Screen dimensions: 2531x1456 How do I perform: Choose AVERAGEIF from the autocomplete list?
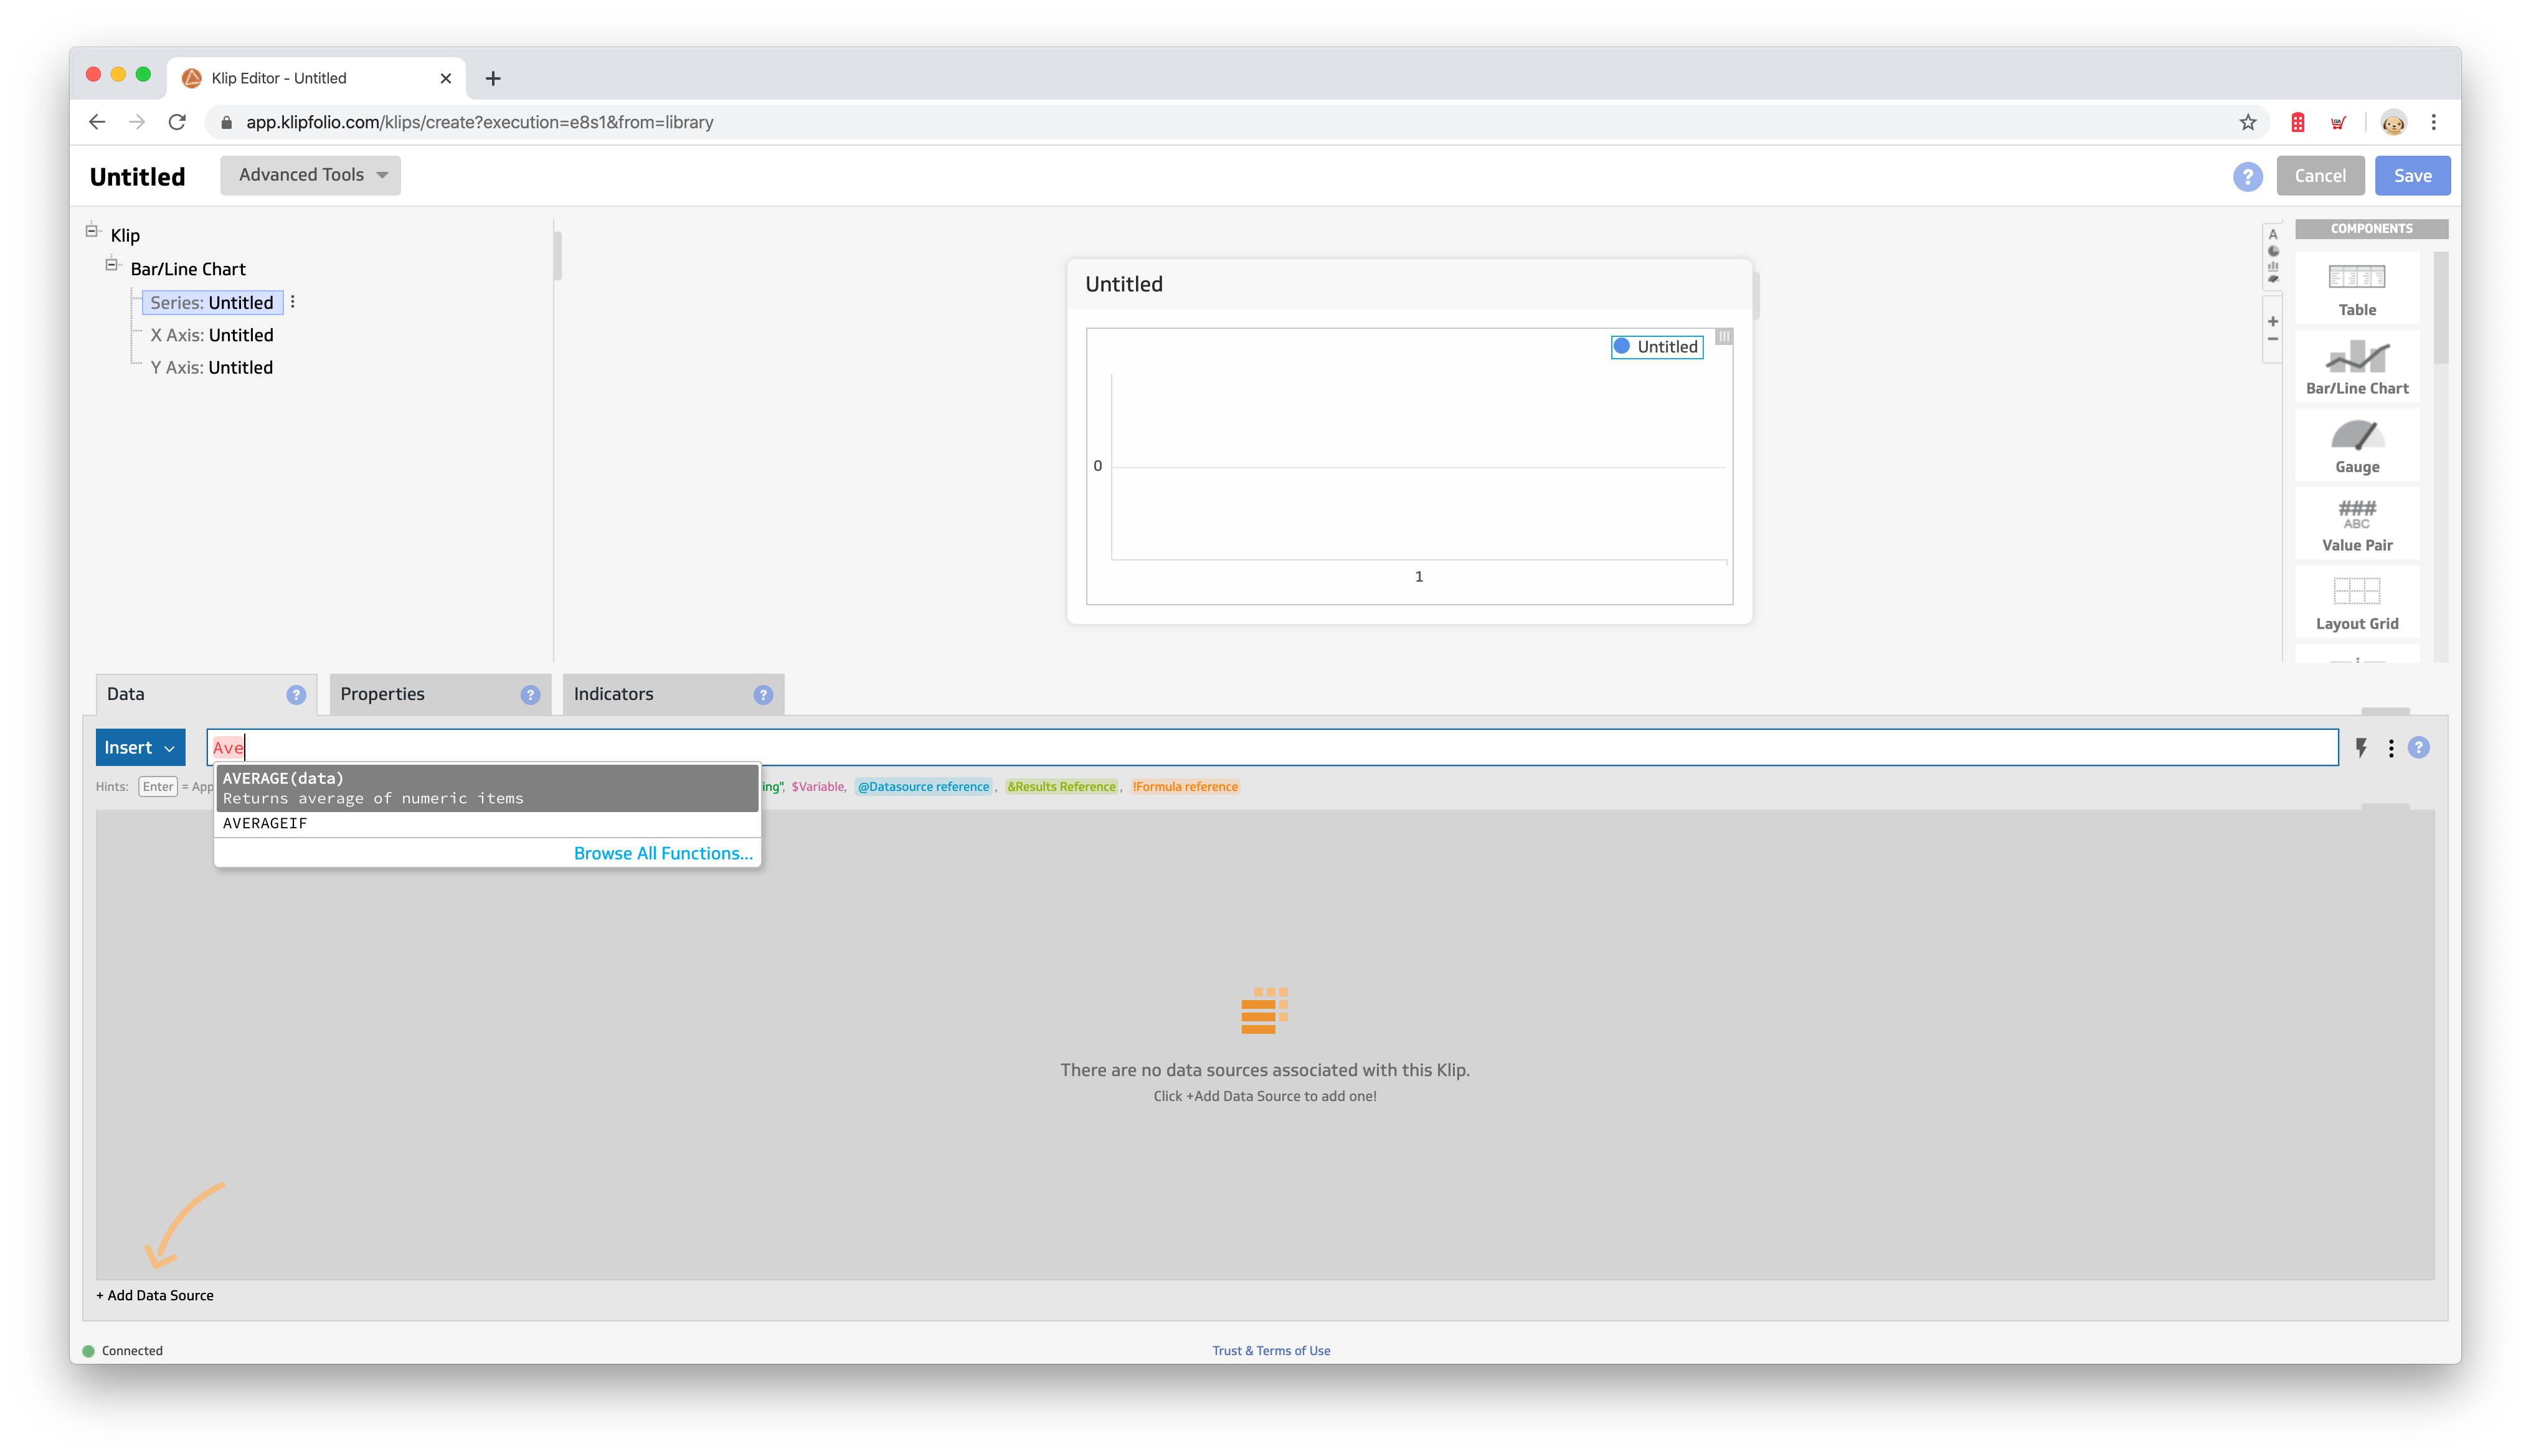click(x=487, y=824)
